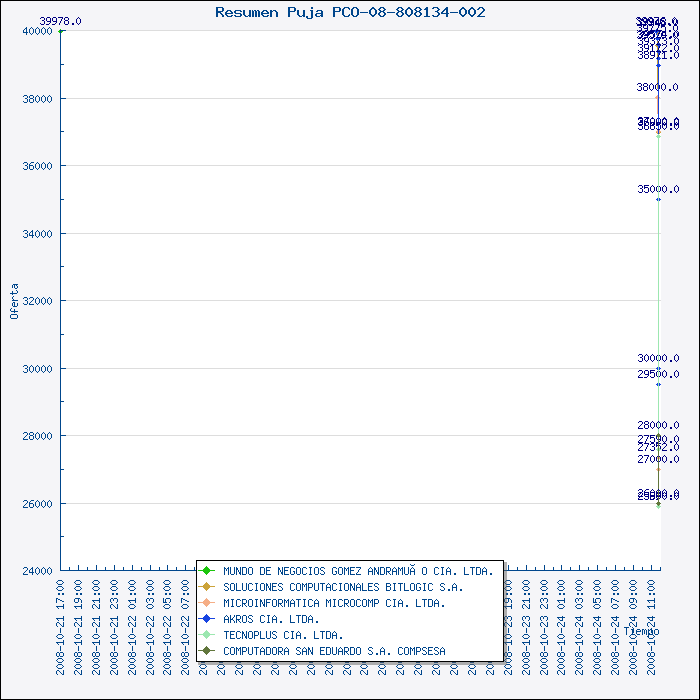The height and width of the screenshot is (700, 700).
Task: Click SOLUCIONES COMPUTACIONALES BITLOGIC S.A. legend text
Action: [343, 587]
